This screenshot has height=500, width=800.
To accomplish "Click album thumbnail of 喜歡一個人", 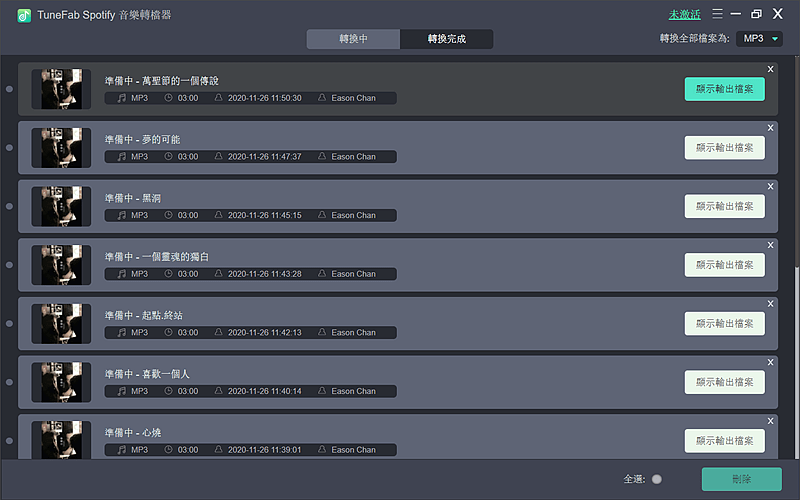I will (x=61, y=383).
